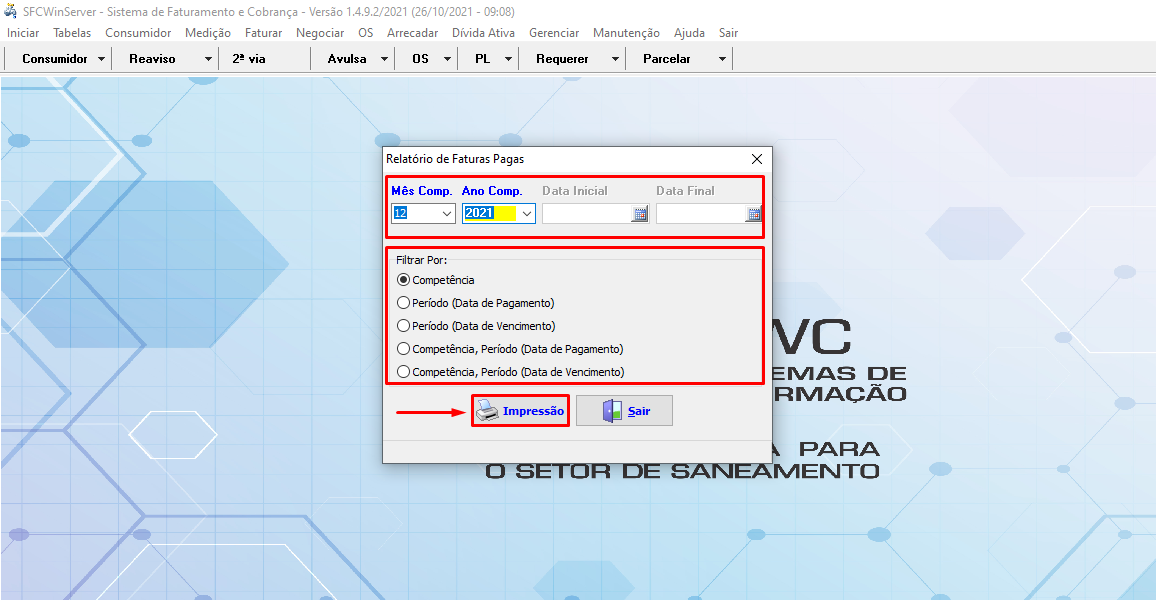The image size is (1156, 600).
Task: Choose Competência, Período (Data de Vencimento)
Action: pos(404,372)
